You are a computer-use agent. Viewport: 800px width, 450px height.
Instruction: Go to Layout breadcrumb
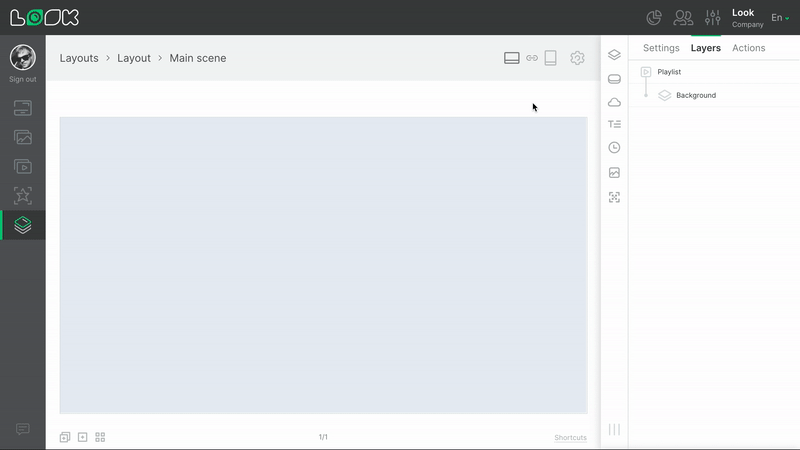click(x=134, y=58)
